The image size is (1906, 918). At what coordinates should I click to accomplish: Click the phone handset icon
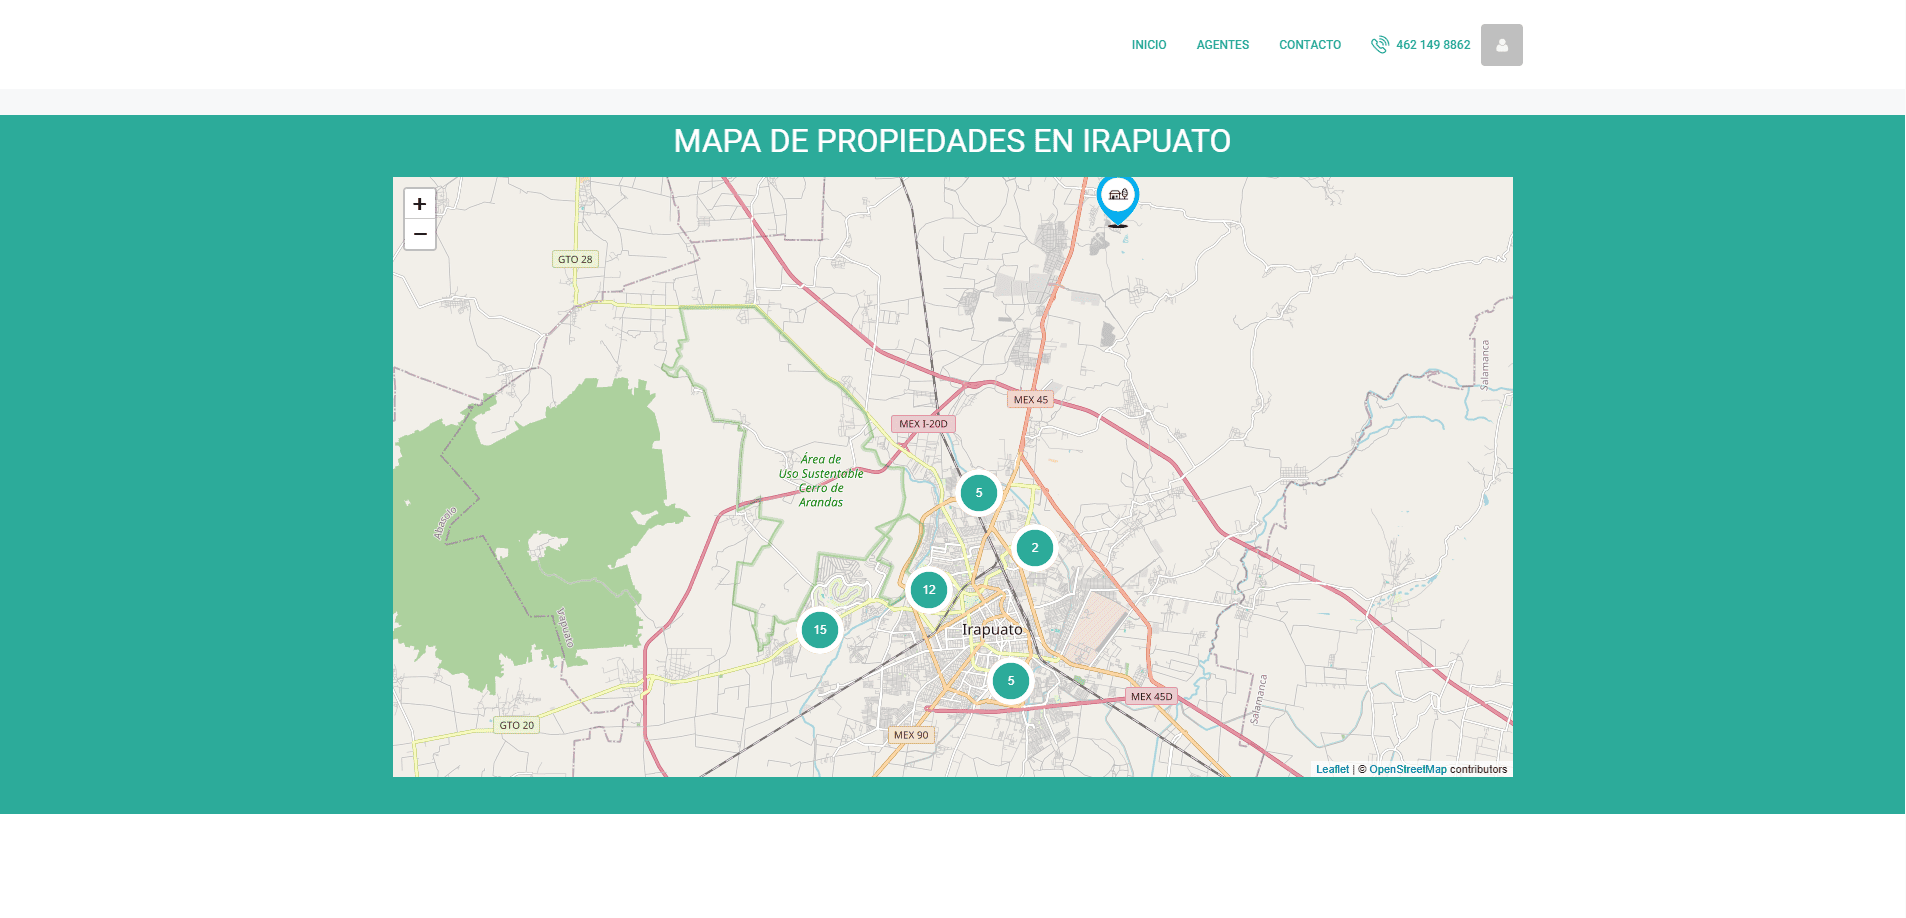1380,45
